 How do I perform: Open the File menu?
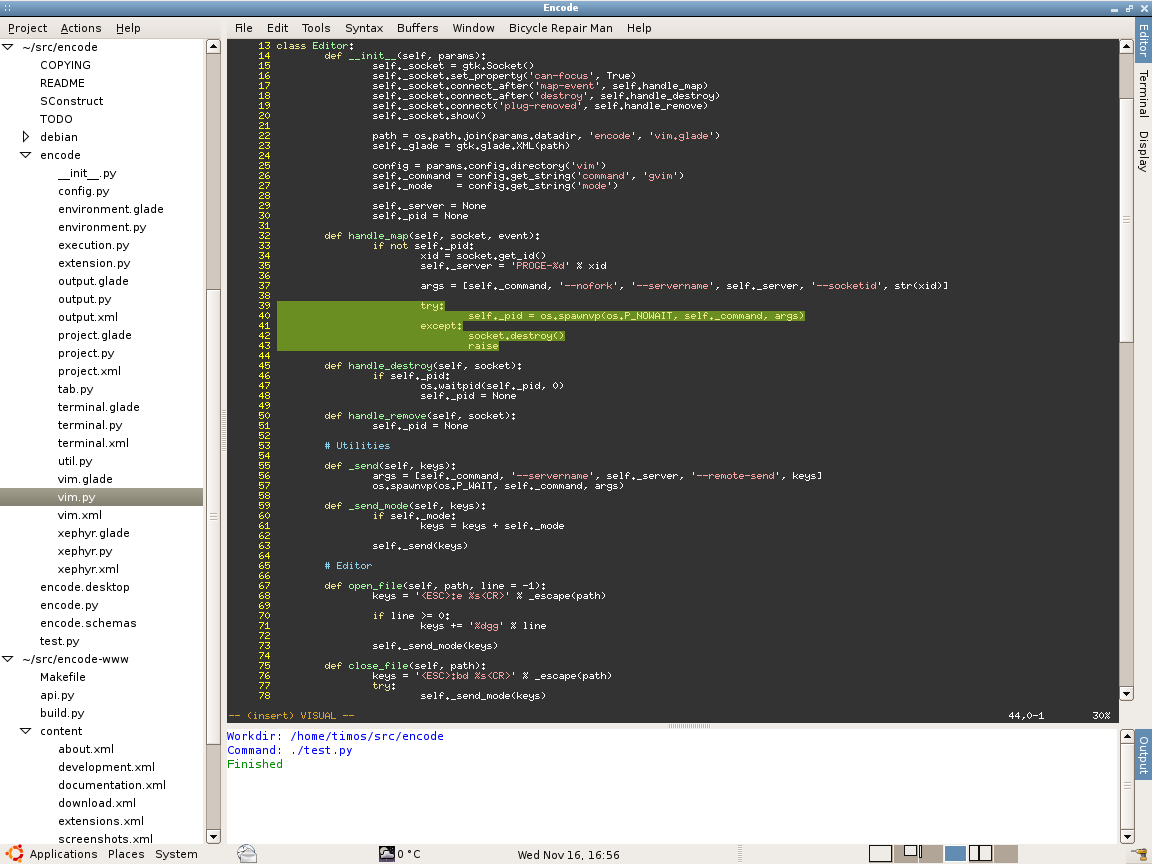(x=244, y=28)
